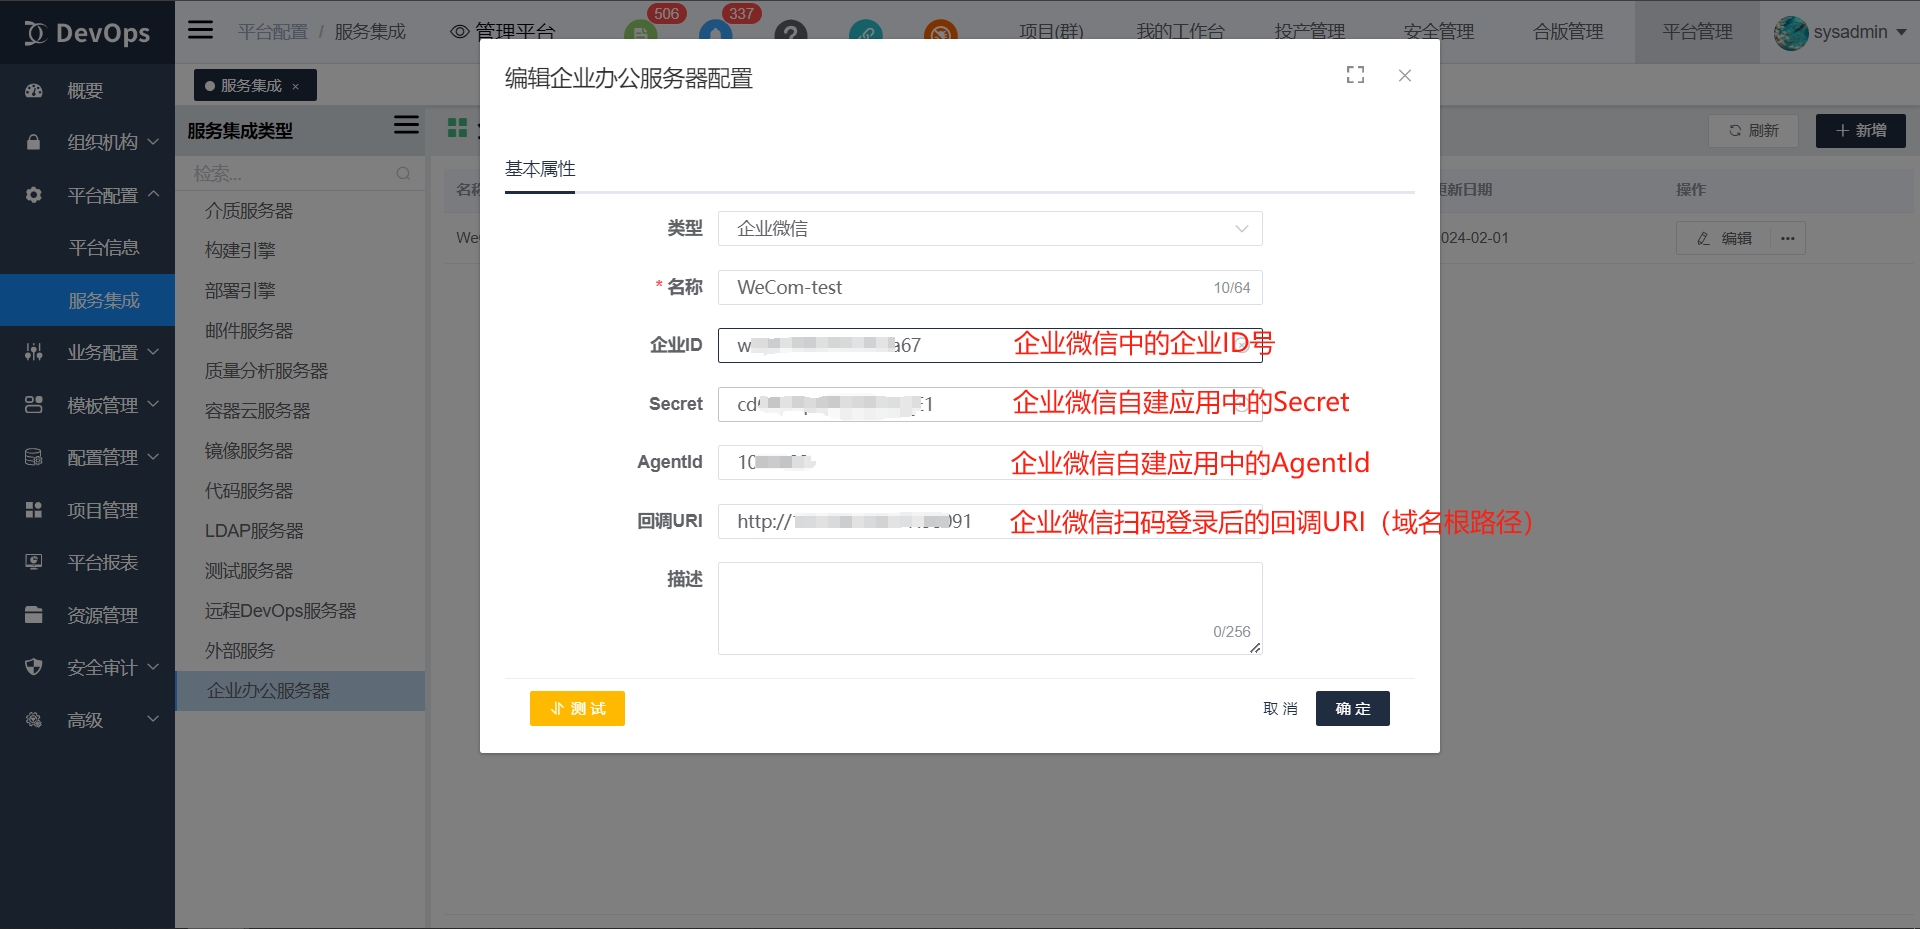Click the 取消 cancel button
Image resolution: width=1920 pixels, height=929 pixels.
[x=1280, y=709]
